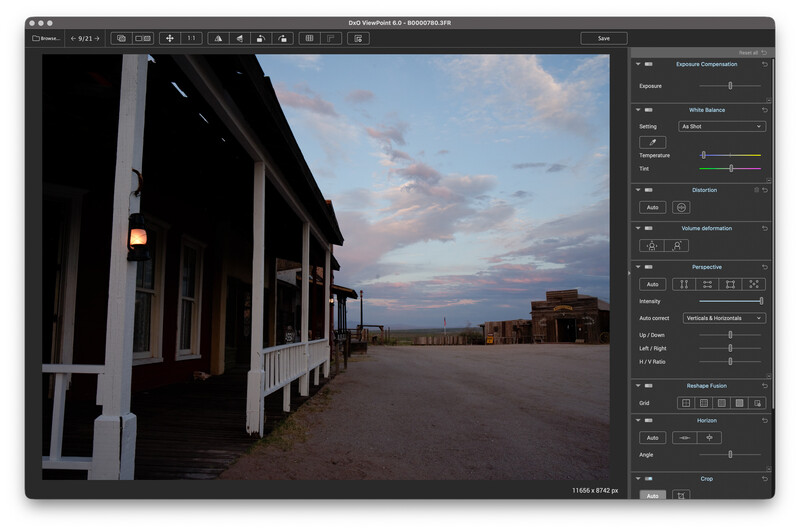Screen dimensions: 800x532
Task: Open the image info toolbar icon
Action: coord(358,38)
